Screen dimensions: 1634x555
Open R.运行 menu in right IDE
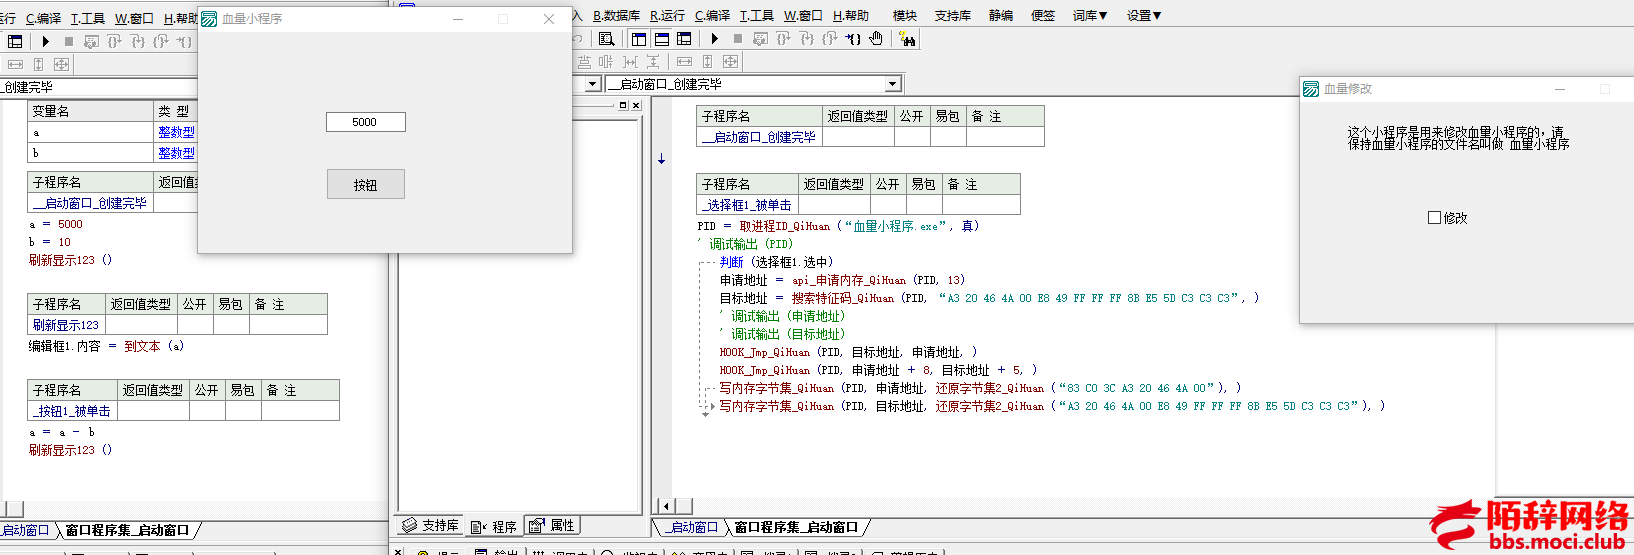tap(667, 15)
